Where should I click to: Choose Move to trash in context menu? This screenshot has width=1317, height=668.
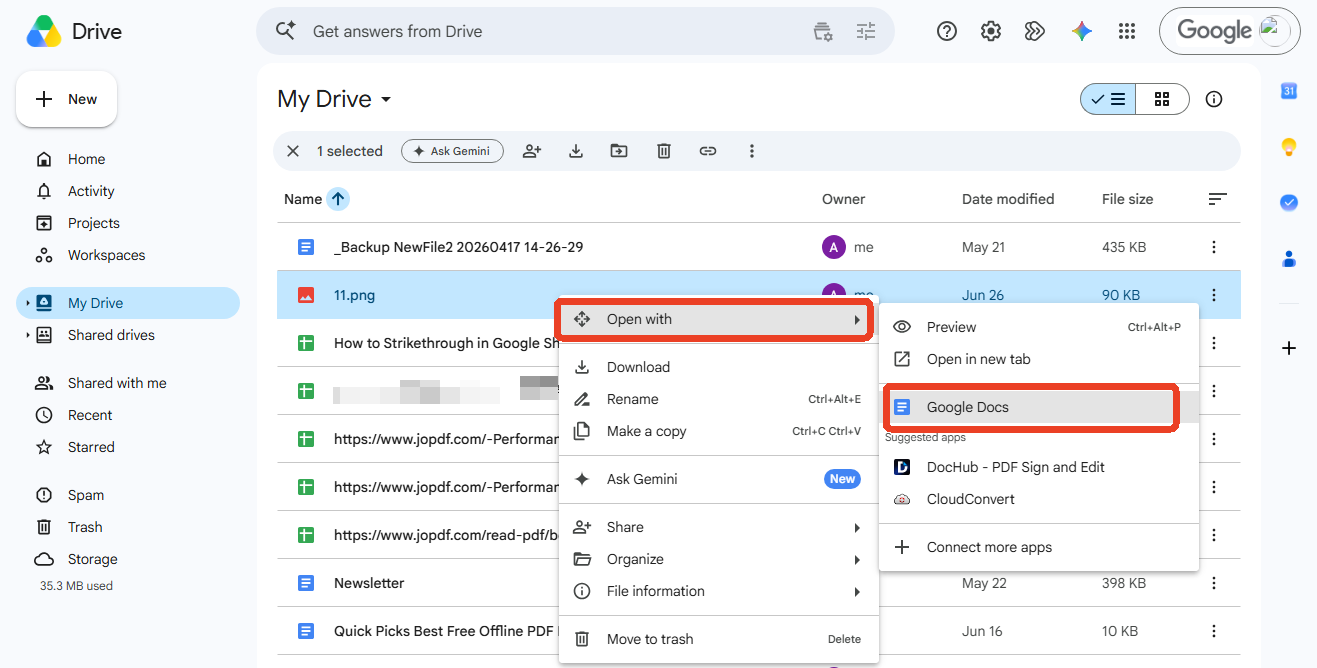[719, 639]
